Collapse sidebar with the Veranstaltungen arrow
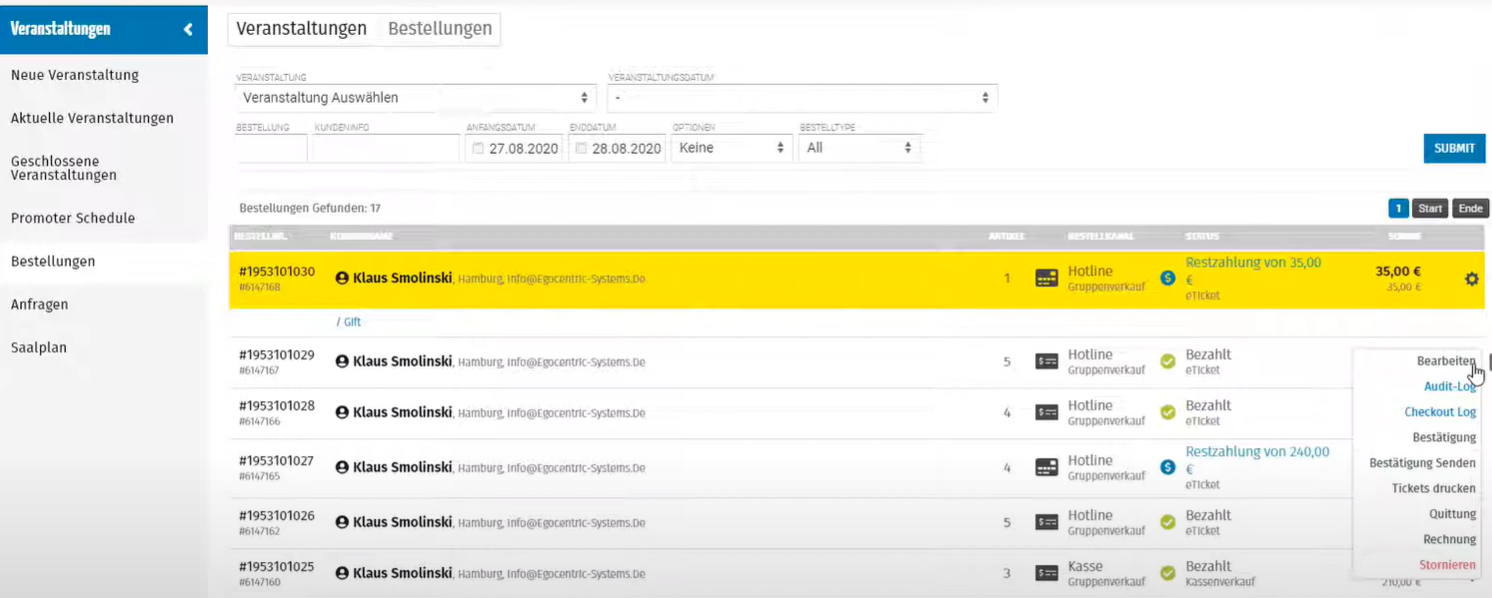Screen dimensions: 1492x598 [188, 30]
